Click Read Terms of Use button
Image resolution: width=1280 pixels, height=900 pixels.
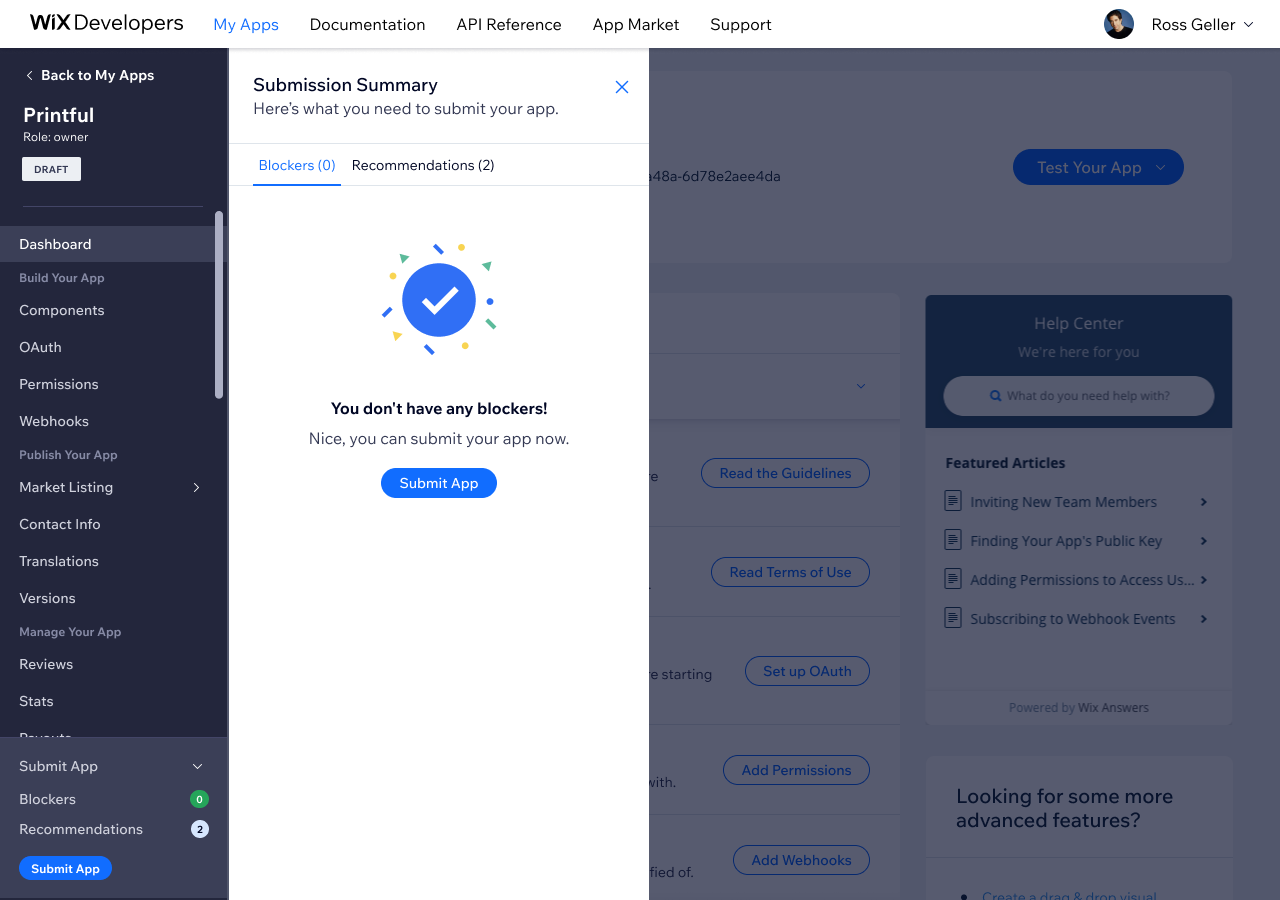click(x=790, y=572)
